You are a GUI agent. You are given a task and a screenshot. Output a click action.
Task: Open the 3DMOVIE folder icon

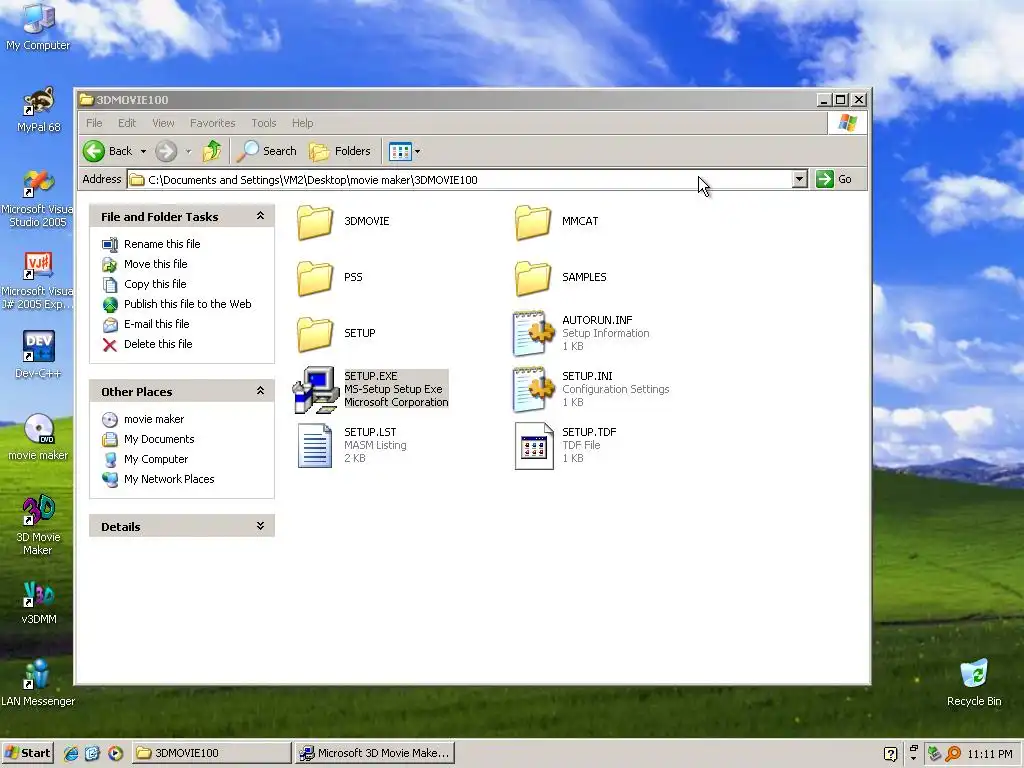coord(315,221)
